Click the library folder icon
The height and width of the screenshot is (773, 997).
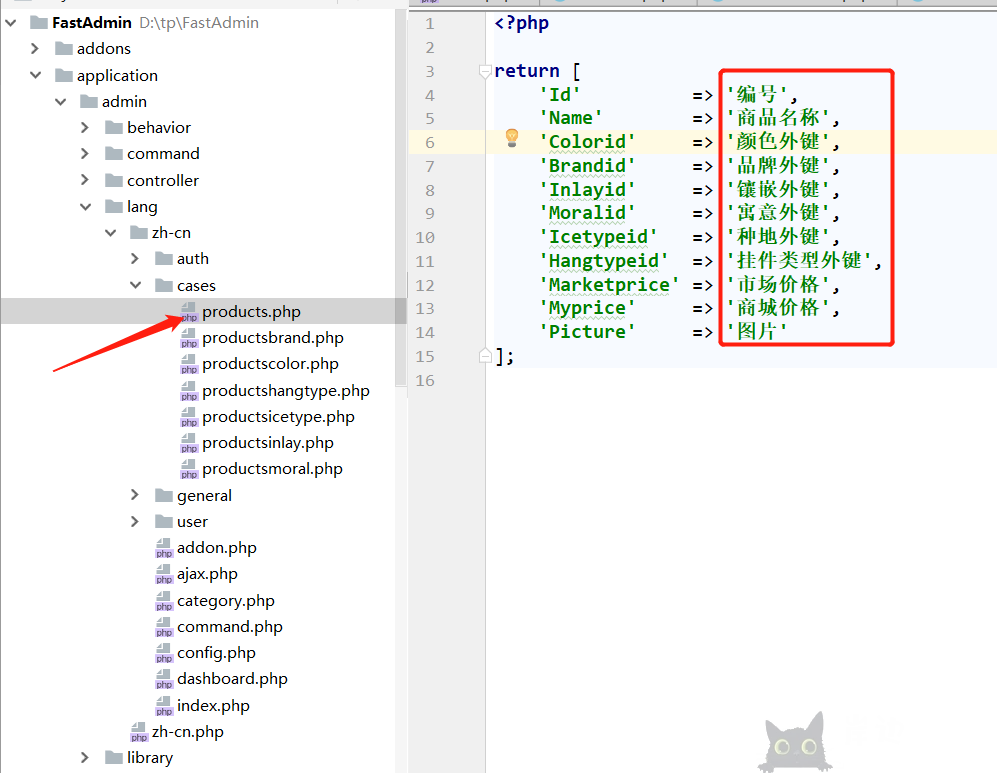tap(114, 758)
